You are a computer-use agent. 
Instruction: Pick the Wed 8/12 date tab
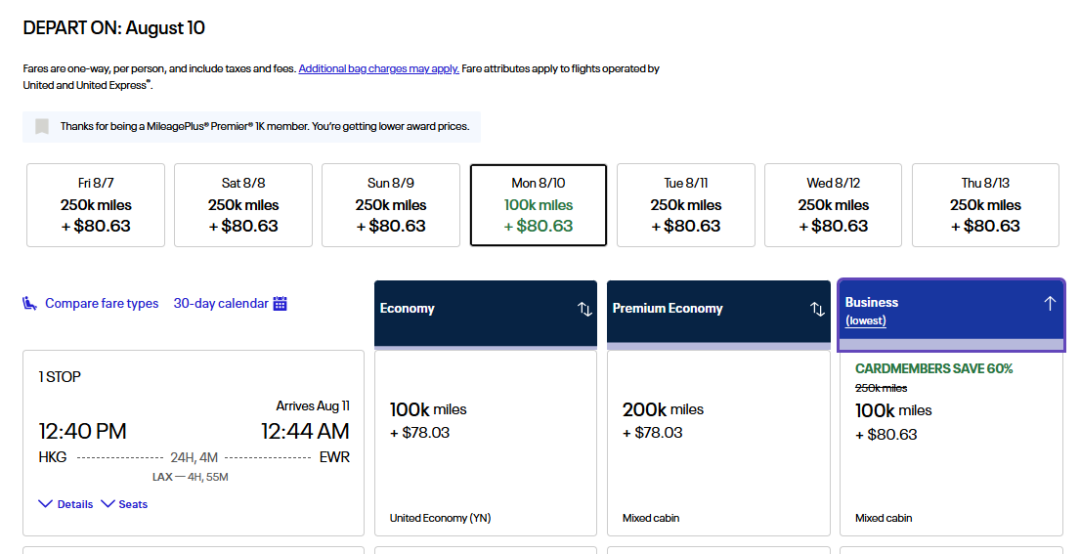coord(833,205)
